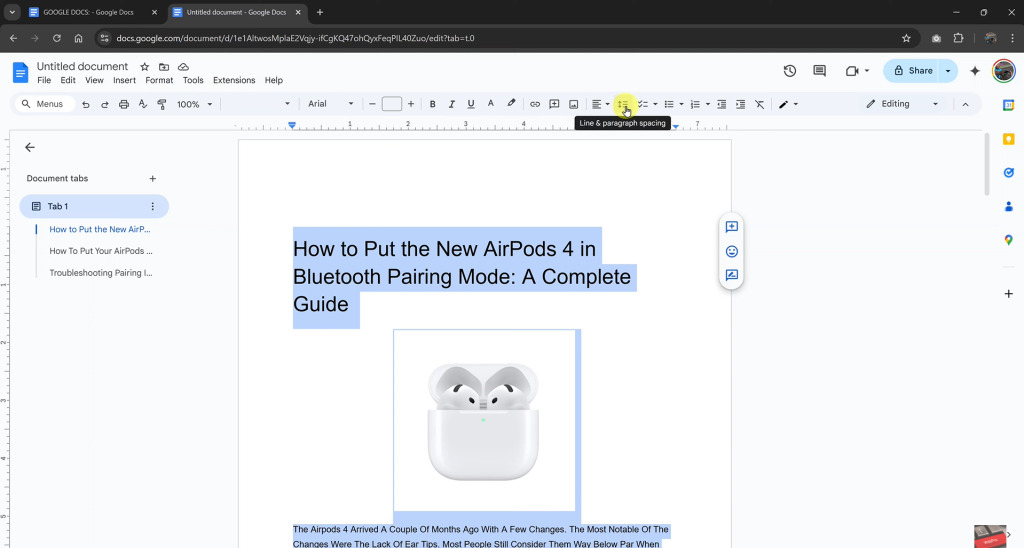Select the AirPods image in document

click(x=484, y=420)
